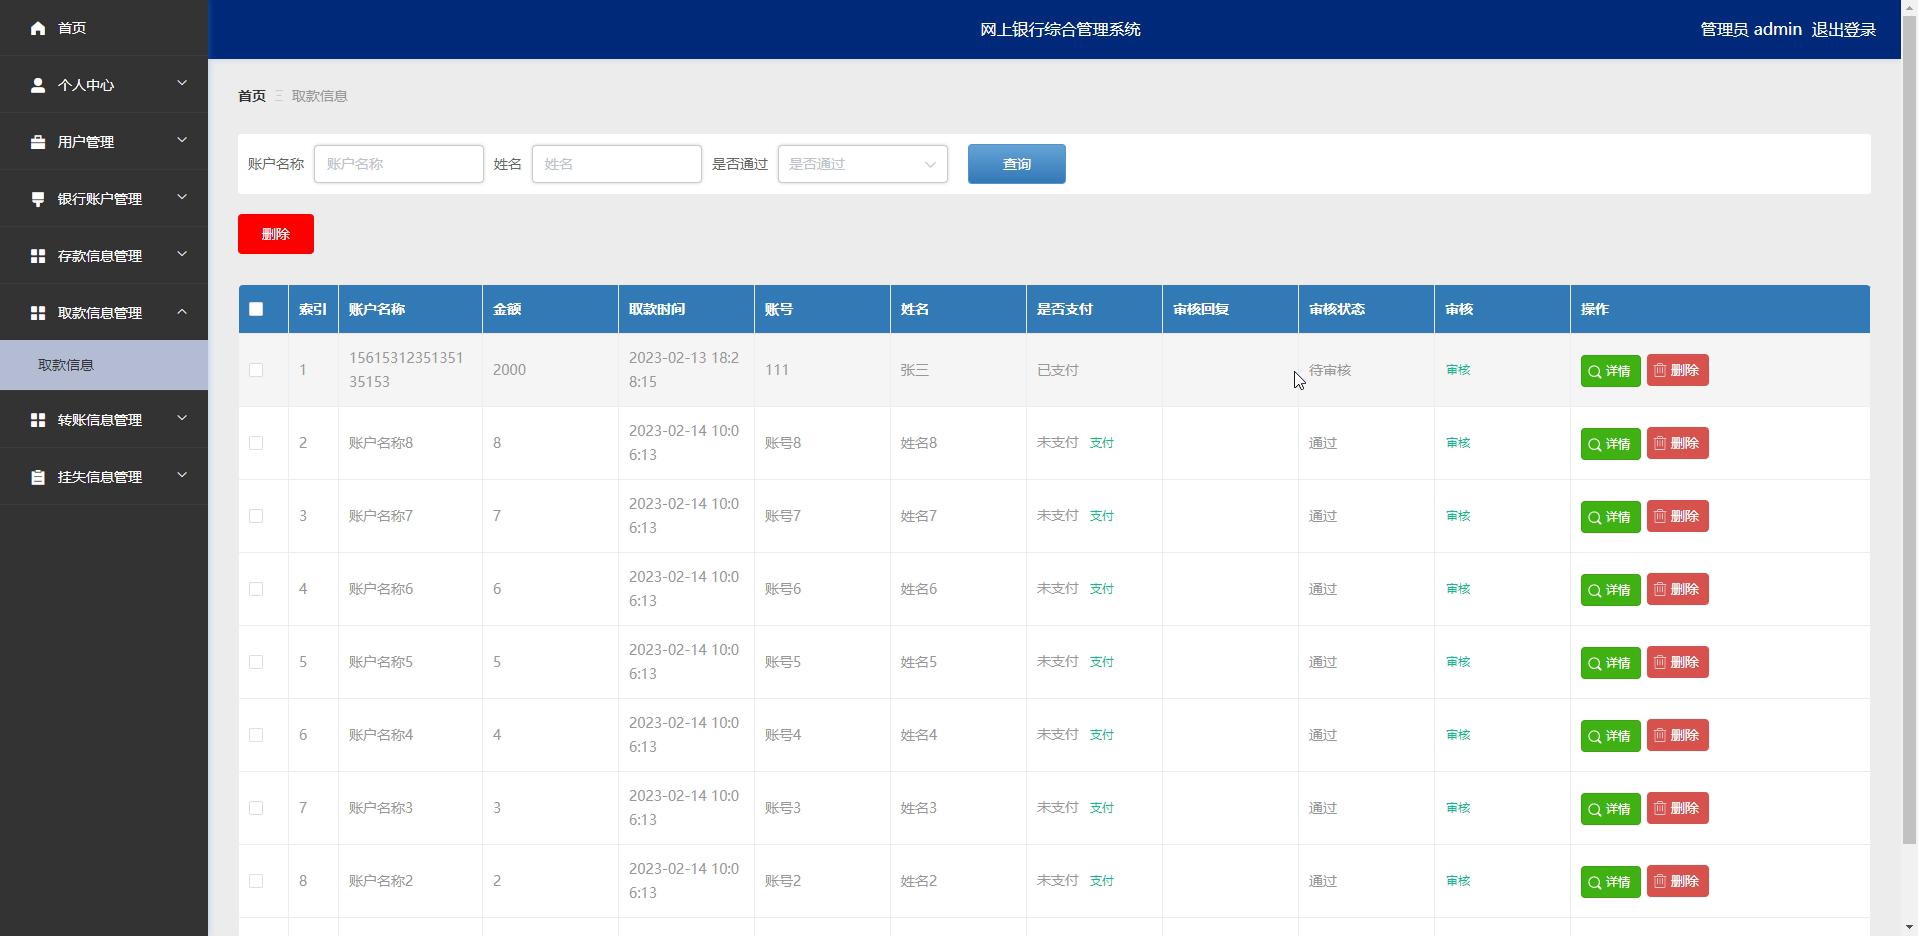
Task: Click the grid icon beside 存款信息管理
Action: (38, 256)
